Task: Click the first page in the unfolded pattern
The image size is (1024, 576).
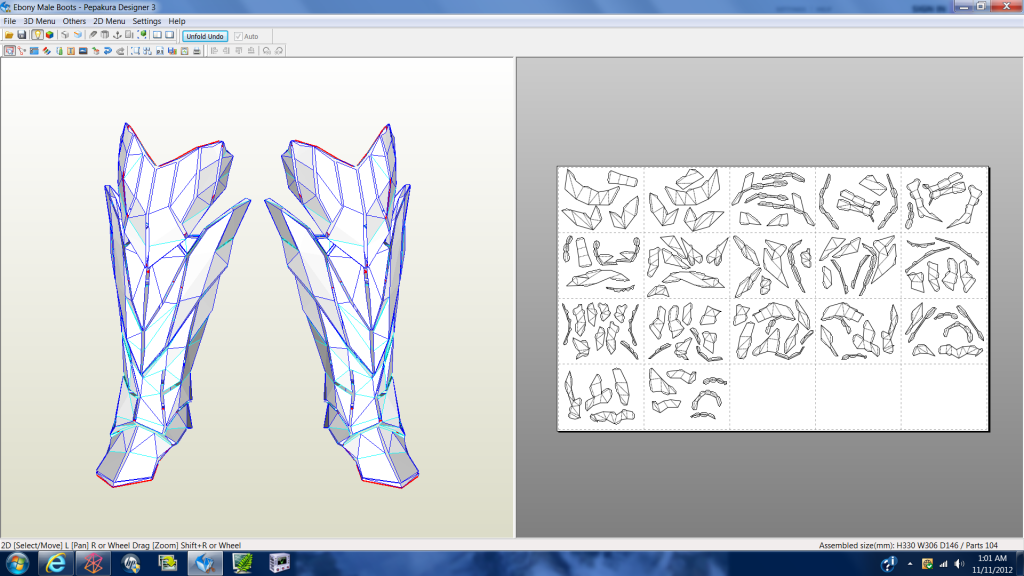Action: [x=601, y=199]
